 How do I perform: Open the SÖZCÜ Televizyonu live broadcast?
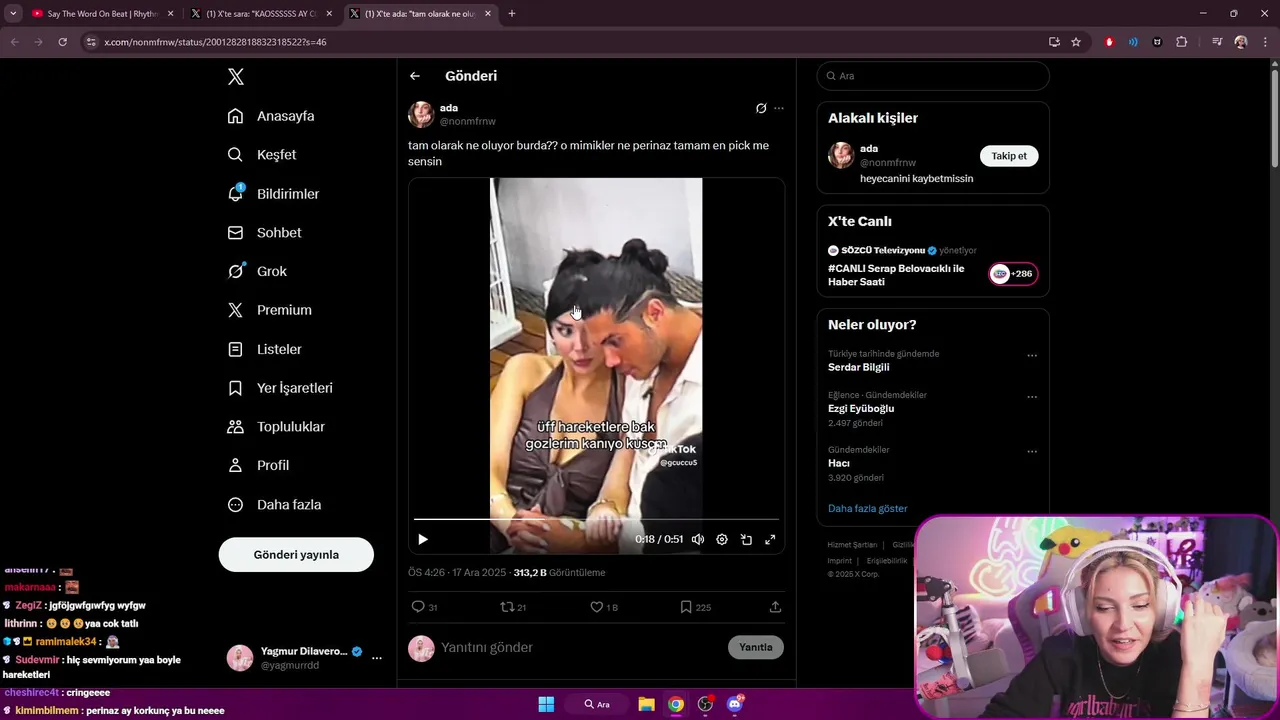point(933,266)
